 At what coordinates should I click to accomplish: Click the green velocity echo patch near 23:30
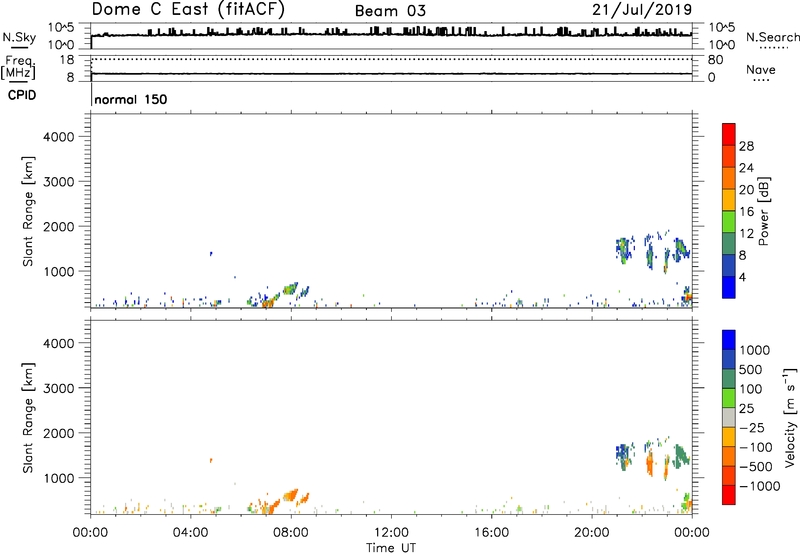point(681,455)
